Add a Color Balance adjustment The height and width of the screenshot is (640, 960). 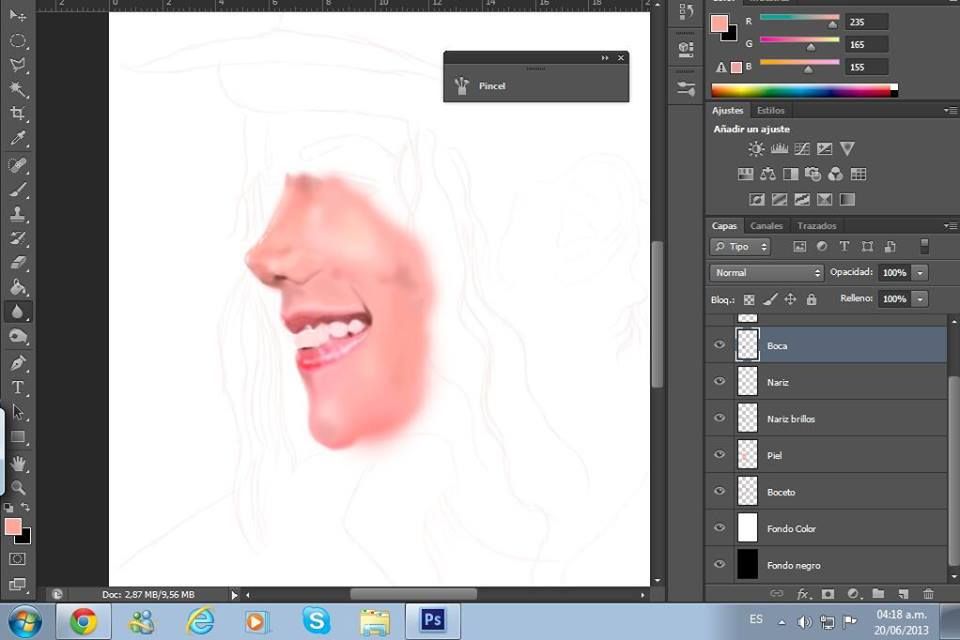[x=768, y=175]
